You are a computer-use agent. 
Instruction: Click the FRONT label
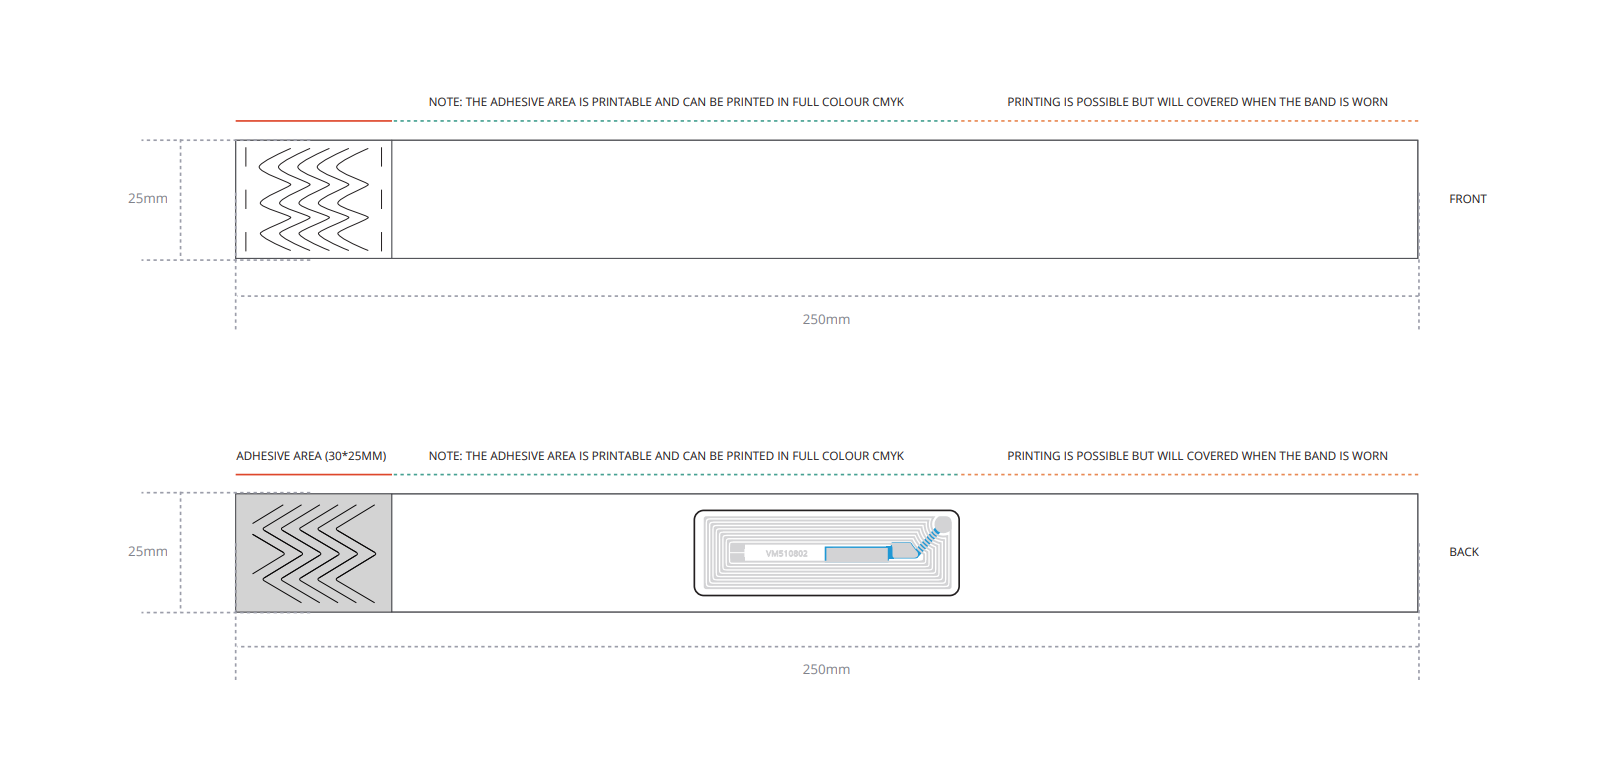click(x=1467, y=199)
